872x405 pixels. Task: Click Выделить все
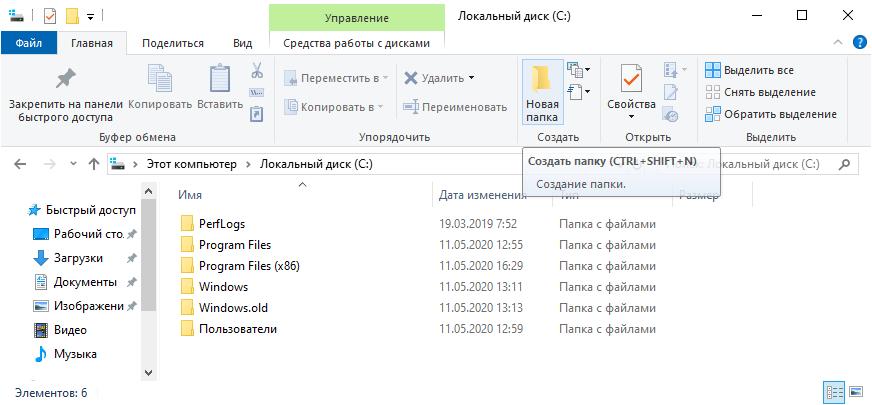point(758,70)
